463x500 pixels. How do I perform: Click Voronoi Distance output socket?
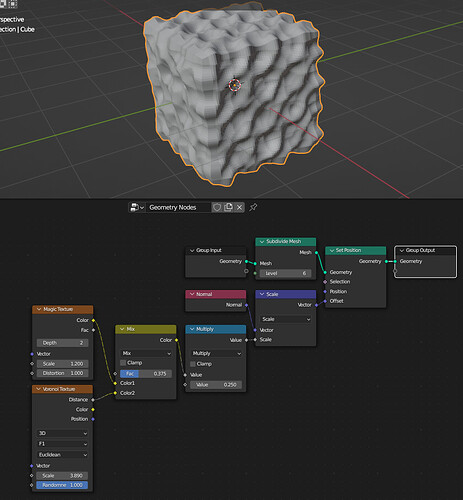point(93,400)
